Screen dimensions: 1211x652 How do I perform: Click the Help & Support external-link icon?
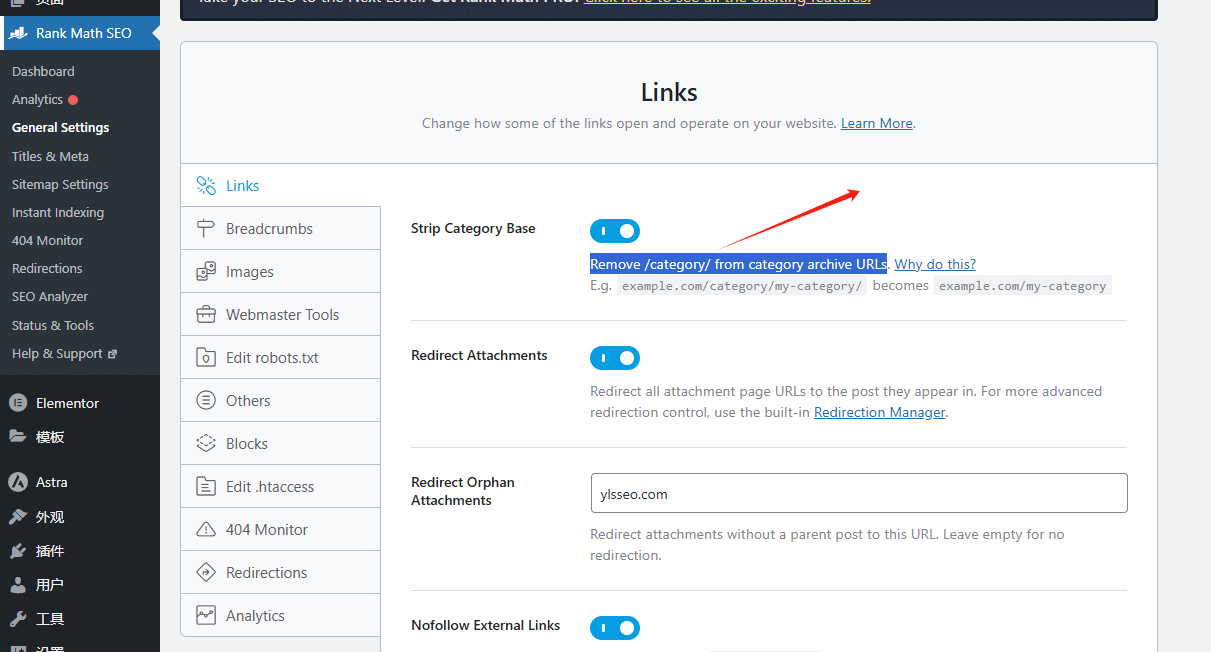112,354
